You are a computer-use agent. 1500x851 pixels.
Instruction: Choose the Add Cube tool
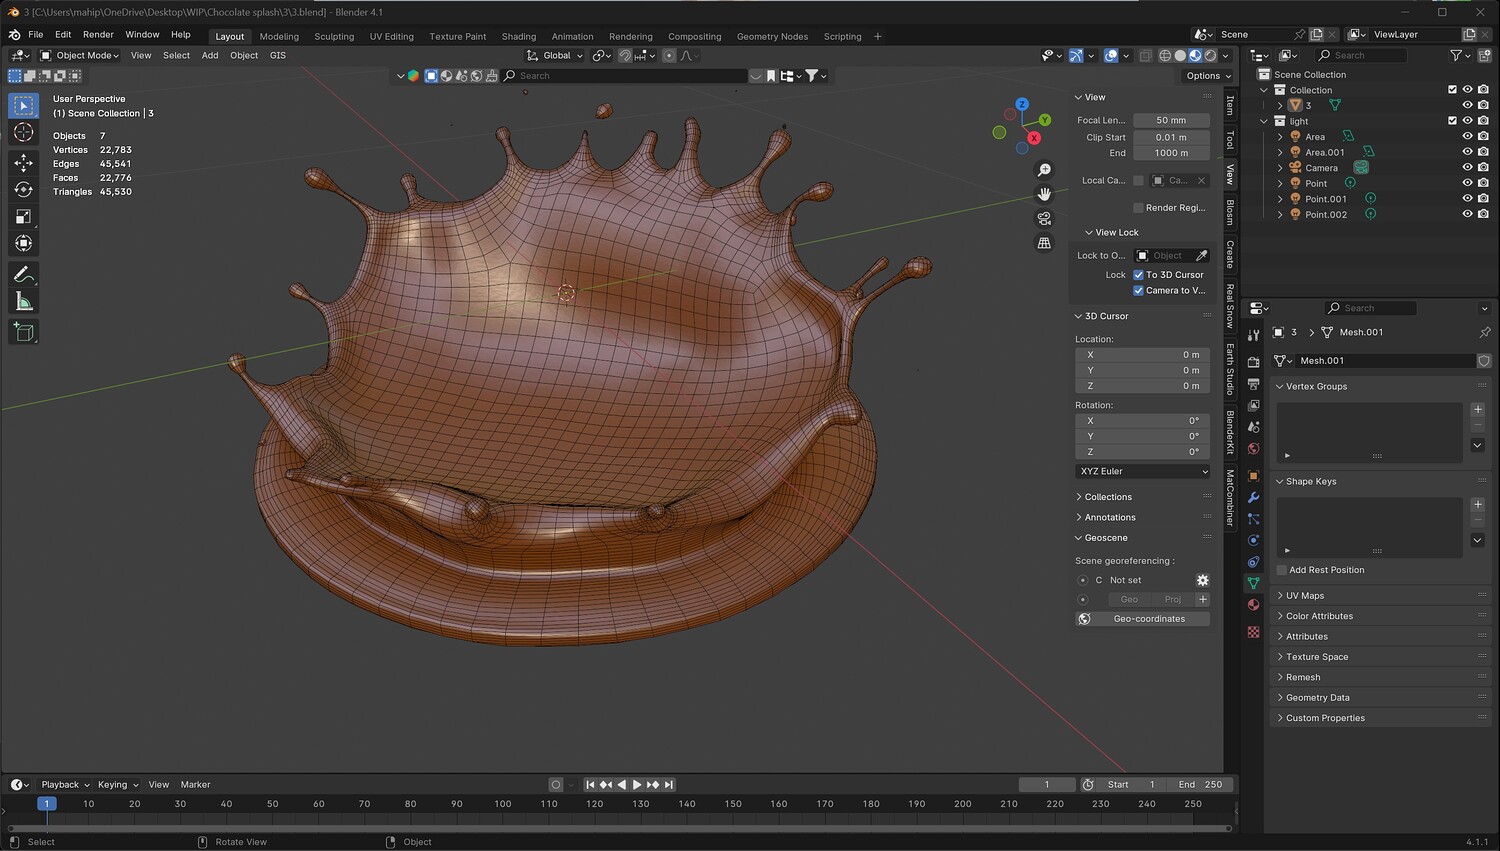click(x=24, y=332)
